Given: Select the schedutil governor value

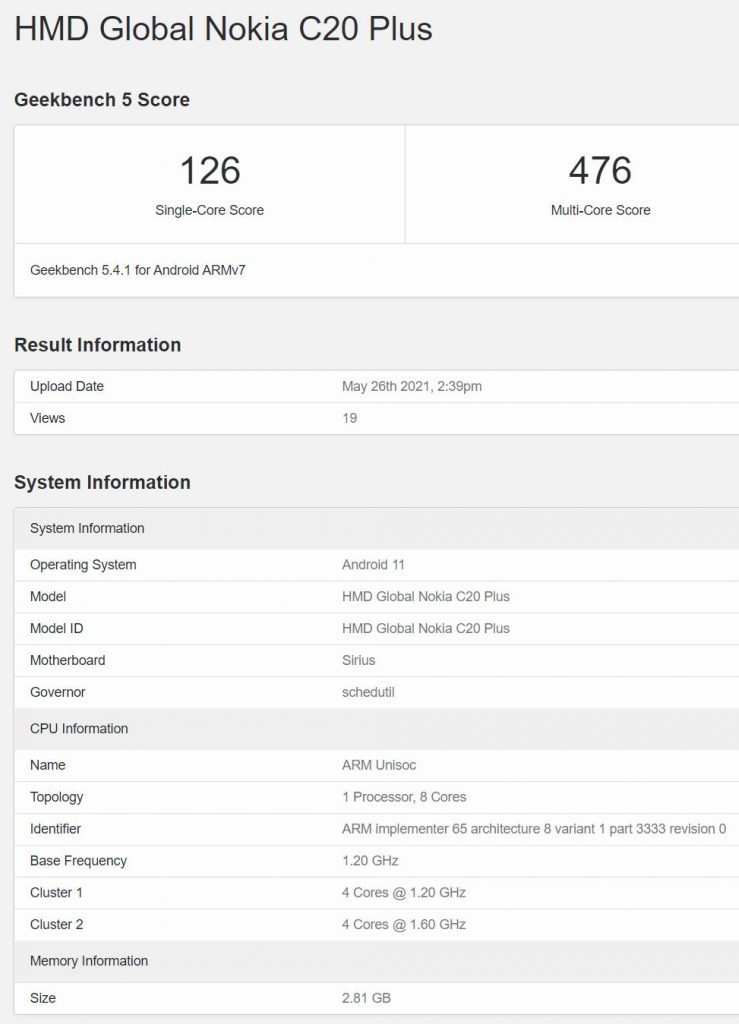Looking at the screenshot, I should point(368,693).
